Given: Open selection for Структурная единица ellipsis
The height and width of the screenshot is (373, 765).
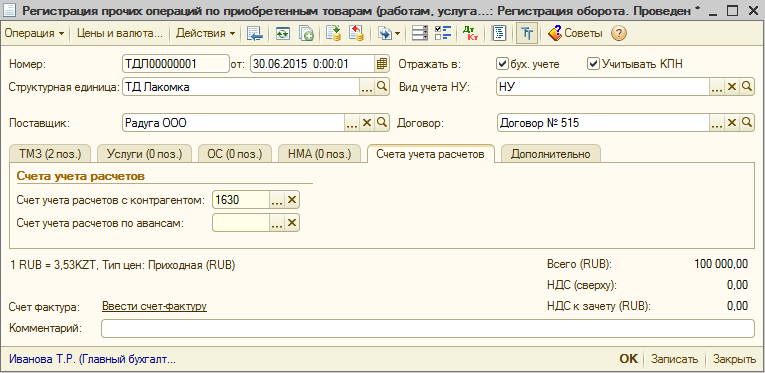Looking at the screenshot, I should click(367, 87).
